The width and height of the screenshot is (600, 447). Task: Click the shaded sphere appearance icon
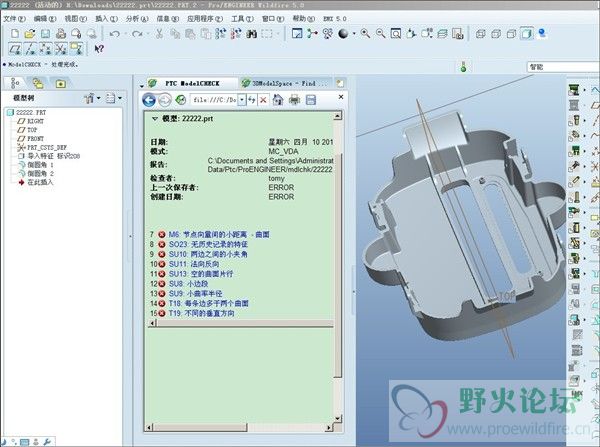(x=343, y=34)
